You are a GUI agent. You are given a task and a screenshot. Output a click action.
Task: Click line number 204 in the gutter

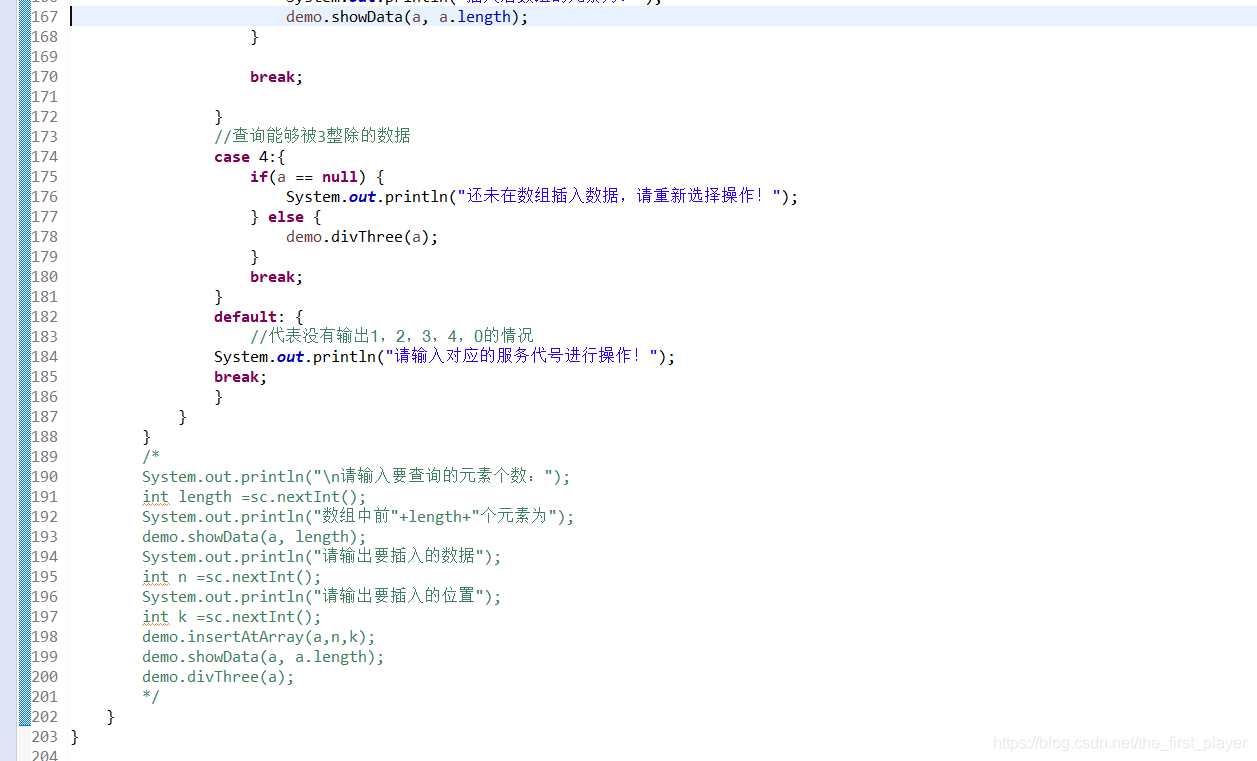(x=45, y=755)
